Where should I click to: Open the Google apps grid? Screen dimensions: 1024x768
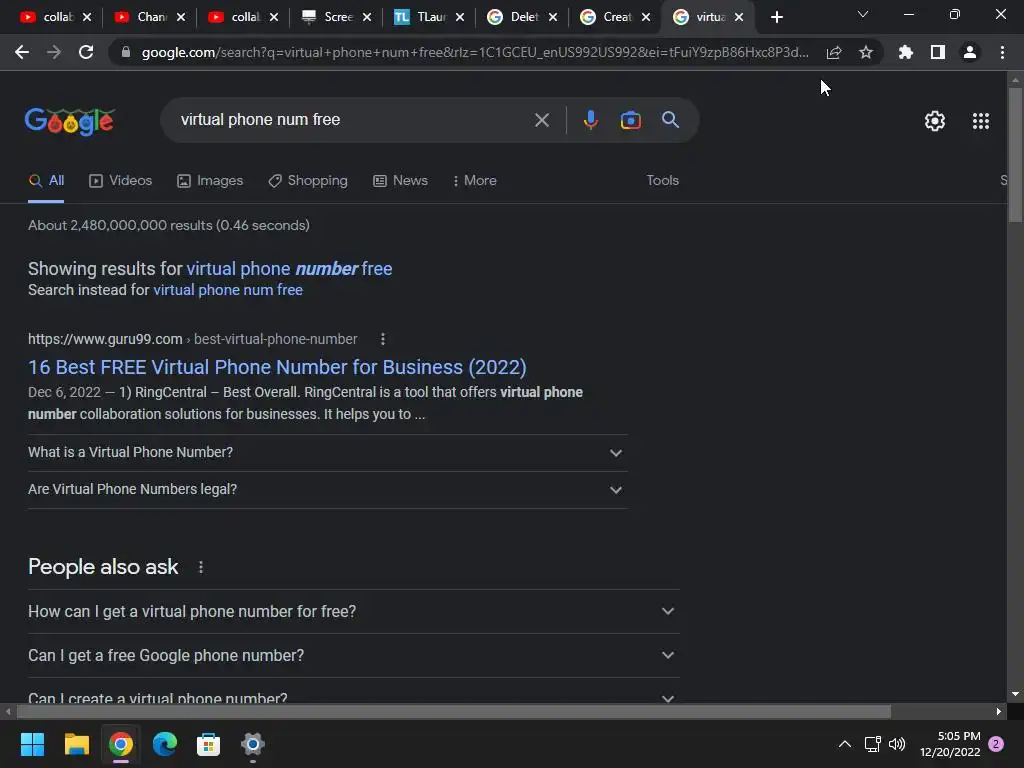980,121
